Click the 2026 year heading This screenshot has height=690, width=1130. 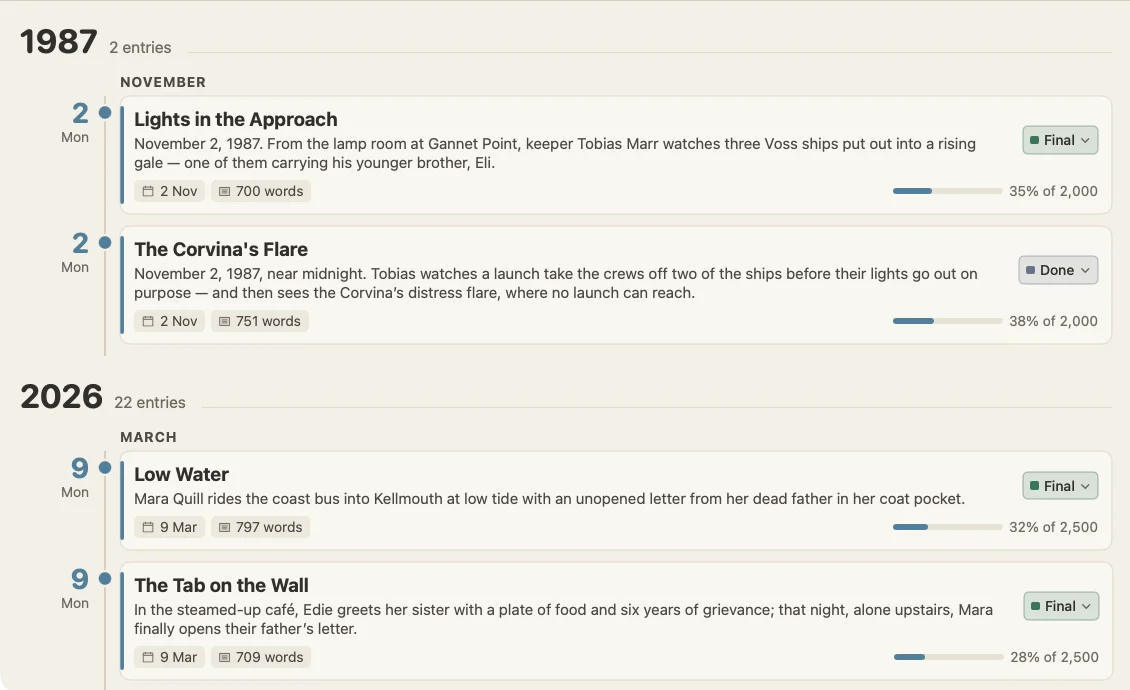[x=61, y=397]
